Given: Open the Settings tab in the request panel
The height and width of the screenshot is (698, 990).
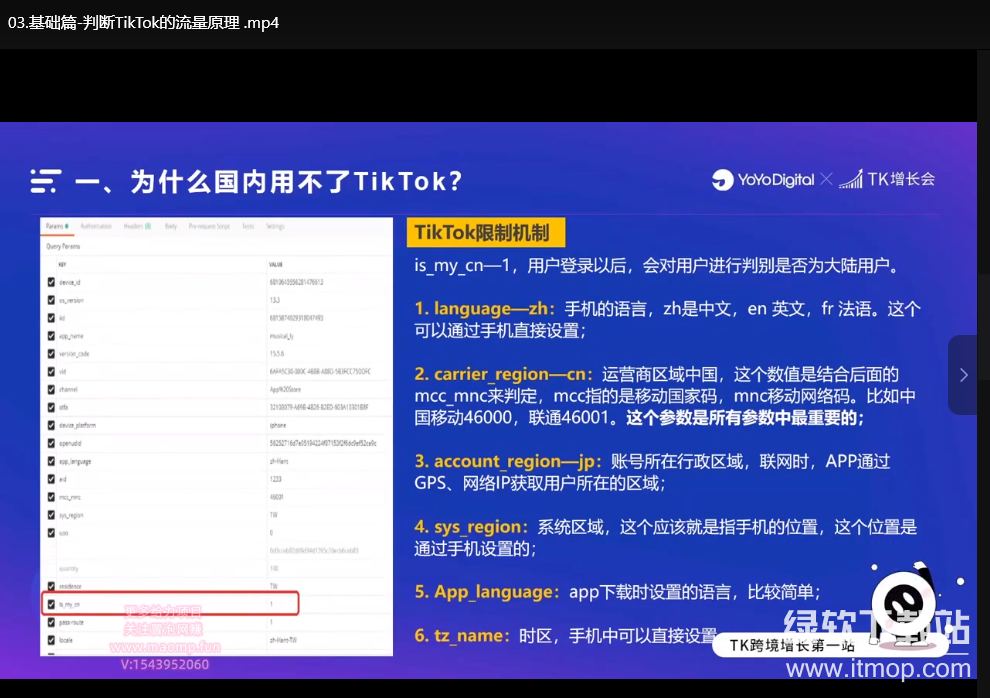Looking at the screenshot, I should [x=275, y=226].
